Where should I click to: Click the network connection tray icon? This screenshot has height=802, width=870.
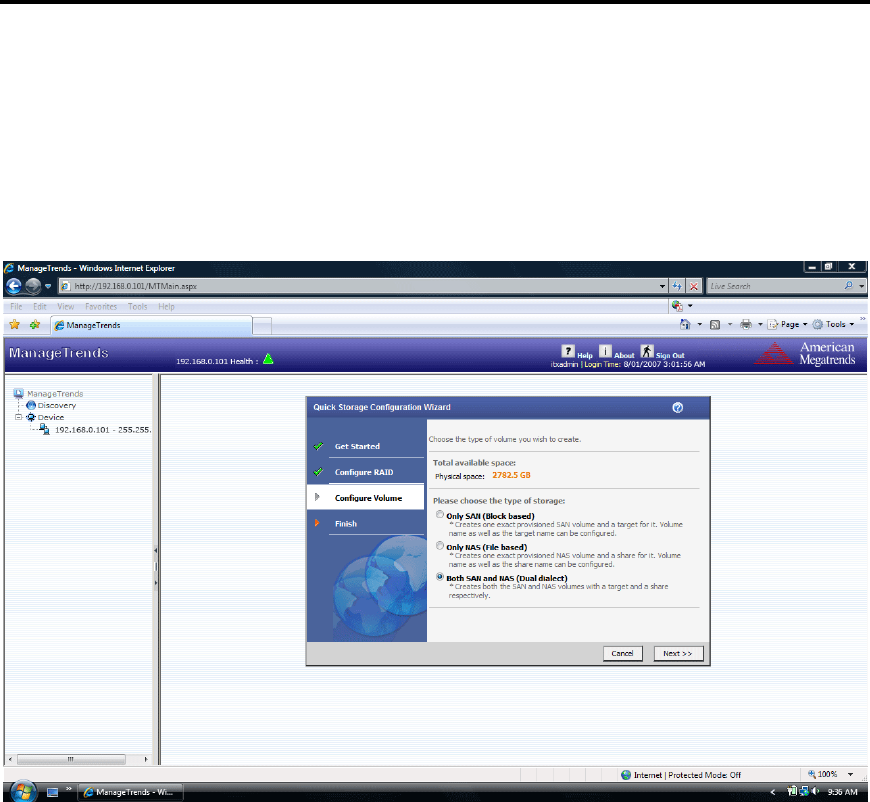pyautogui.click(x=804, y=791)
